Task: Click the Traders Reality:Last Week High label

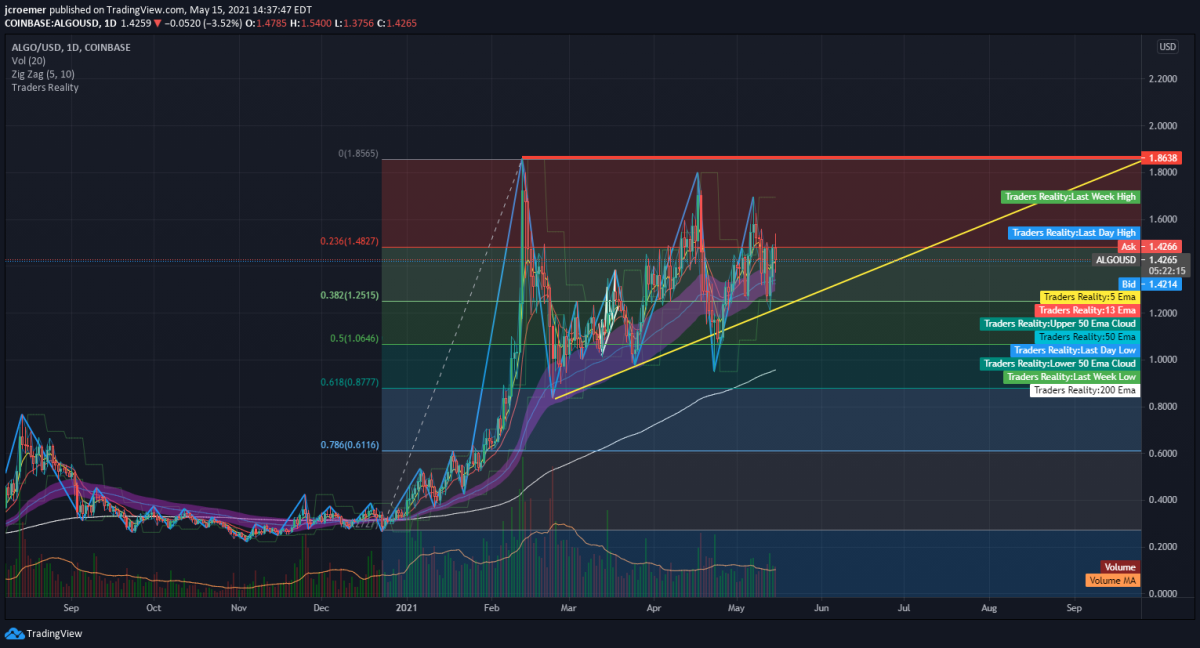Action: pos(1069,198)
